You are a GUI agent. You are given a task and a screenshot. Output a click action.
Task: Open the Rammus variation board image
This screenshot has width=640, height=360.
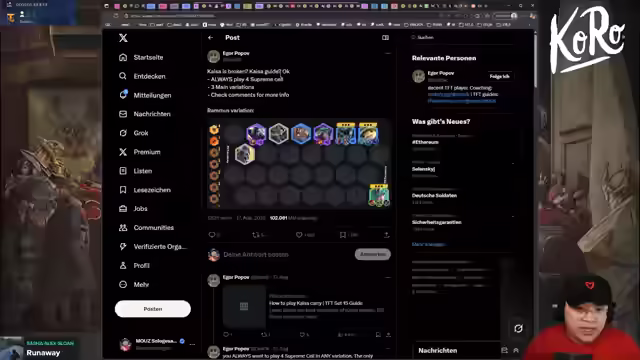pos(299,163)
